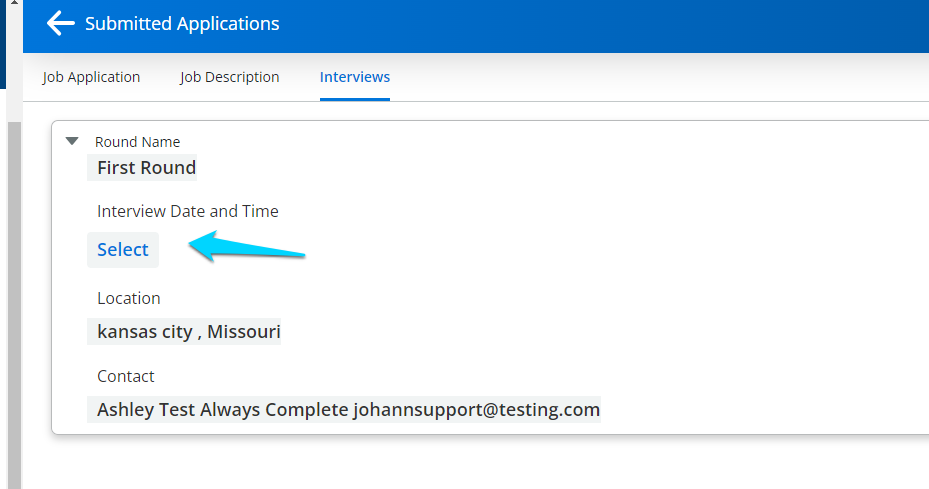Screen dimensions: 929x489
Task: Open the Job Description tab
Action: point(229,77)
